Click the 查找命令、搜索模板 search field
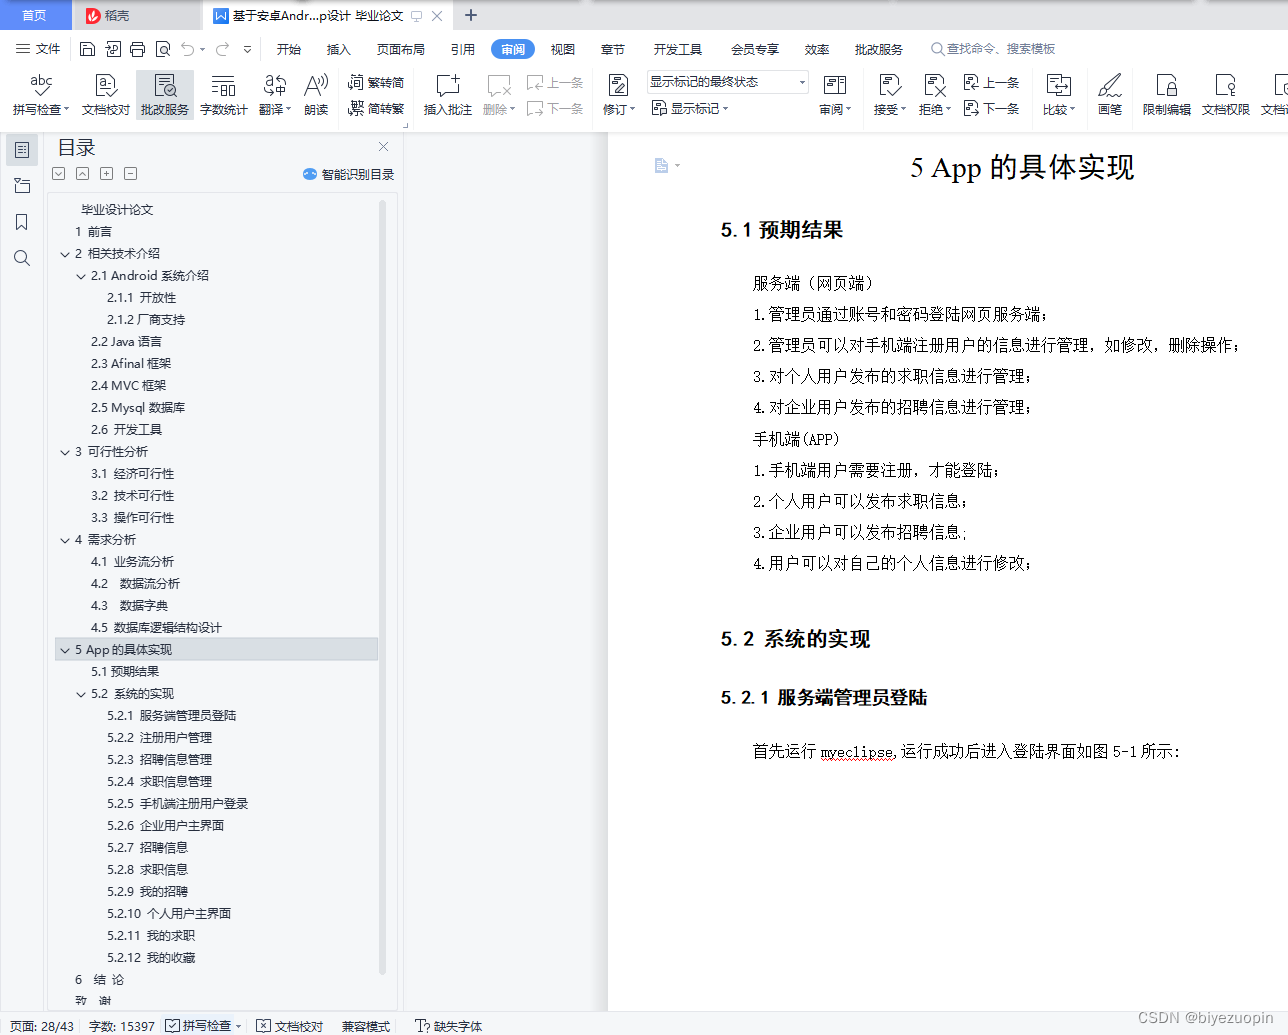 994,49
